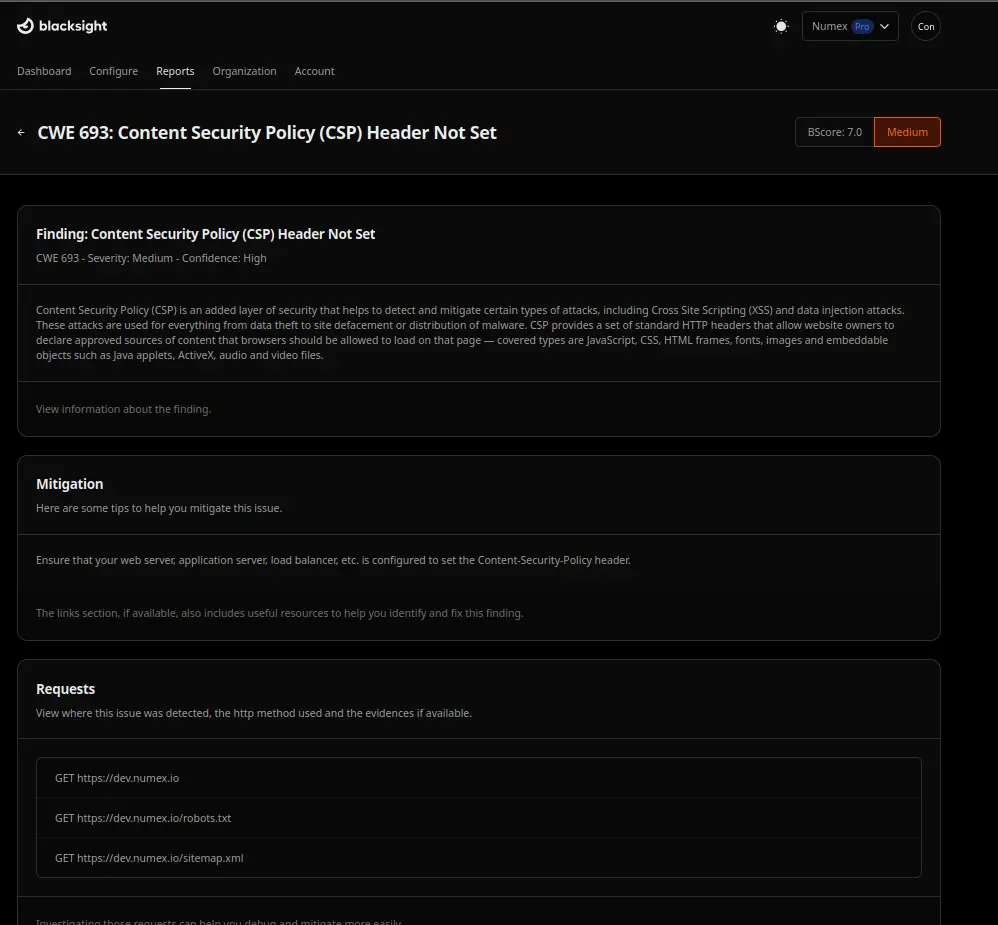Viewport: 998px width, 925px height.
Task: Open the GET https://dev.numex.io request row
Action: (478, 778)
